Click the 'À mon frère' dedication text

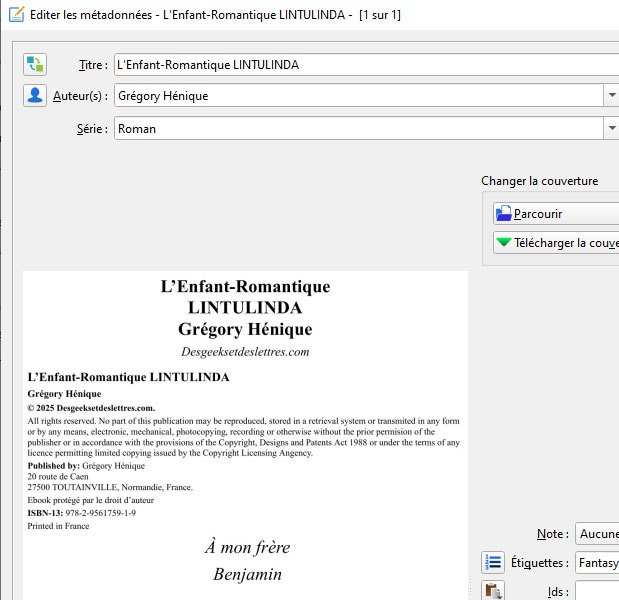[x=248, y=547]
